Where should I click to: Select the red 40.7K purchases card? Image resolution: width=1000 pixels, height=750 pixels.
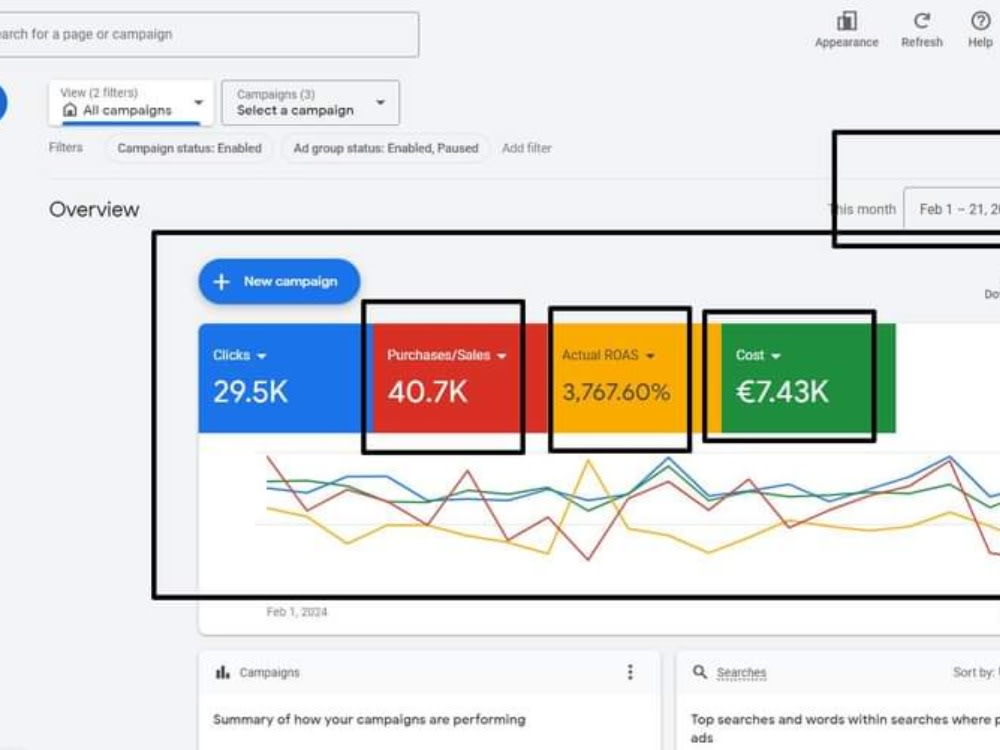[460, 378]
